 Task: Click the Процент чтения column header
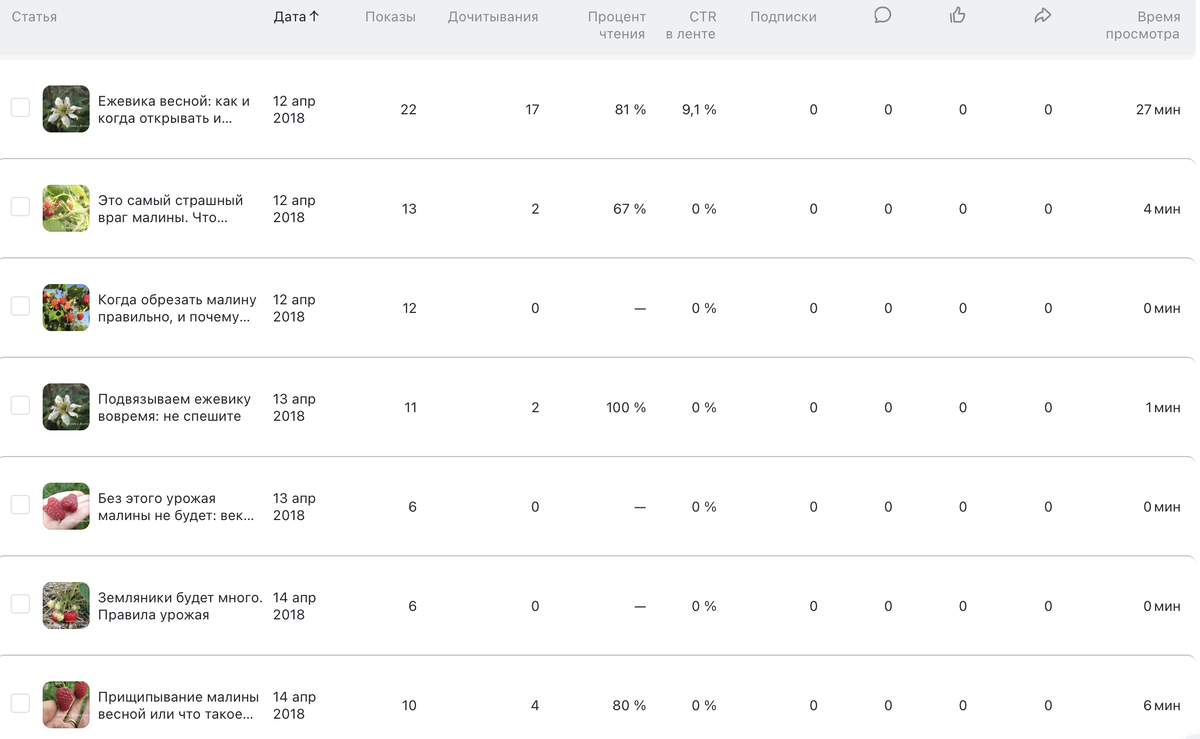617,25
